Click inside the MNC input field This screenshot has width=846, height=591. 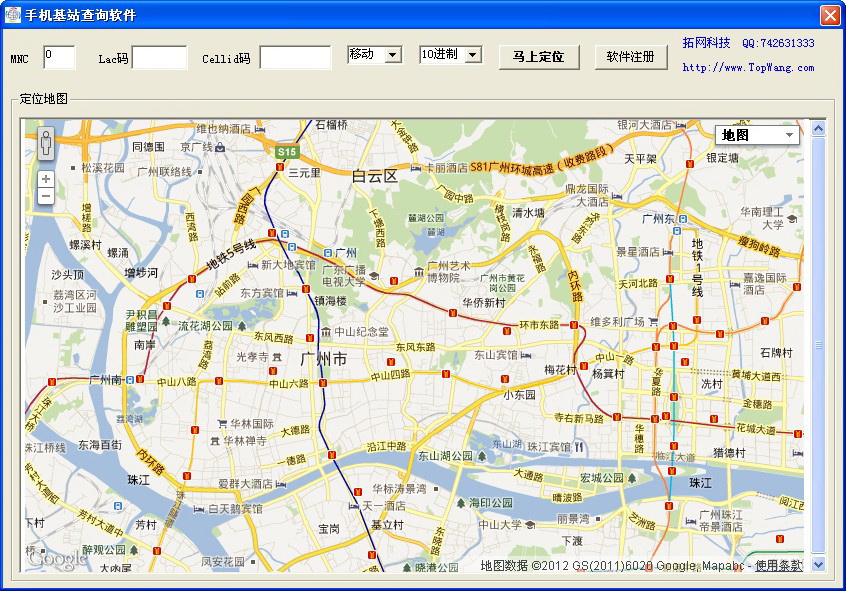57,57
